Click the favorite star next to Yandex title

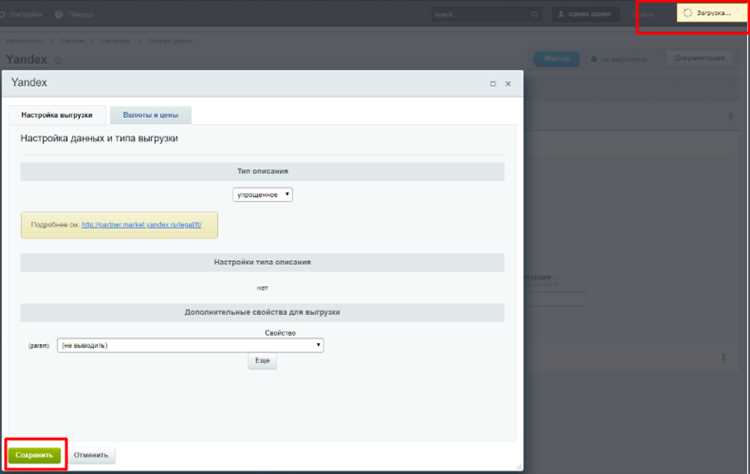(x=58, y=60)
